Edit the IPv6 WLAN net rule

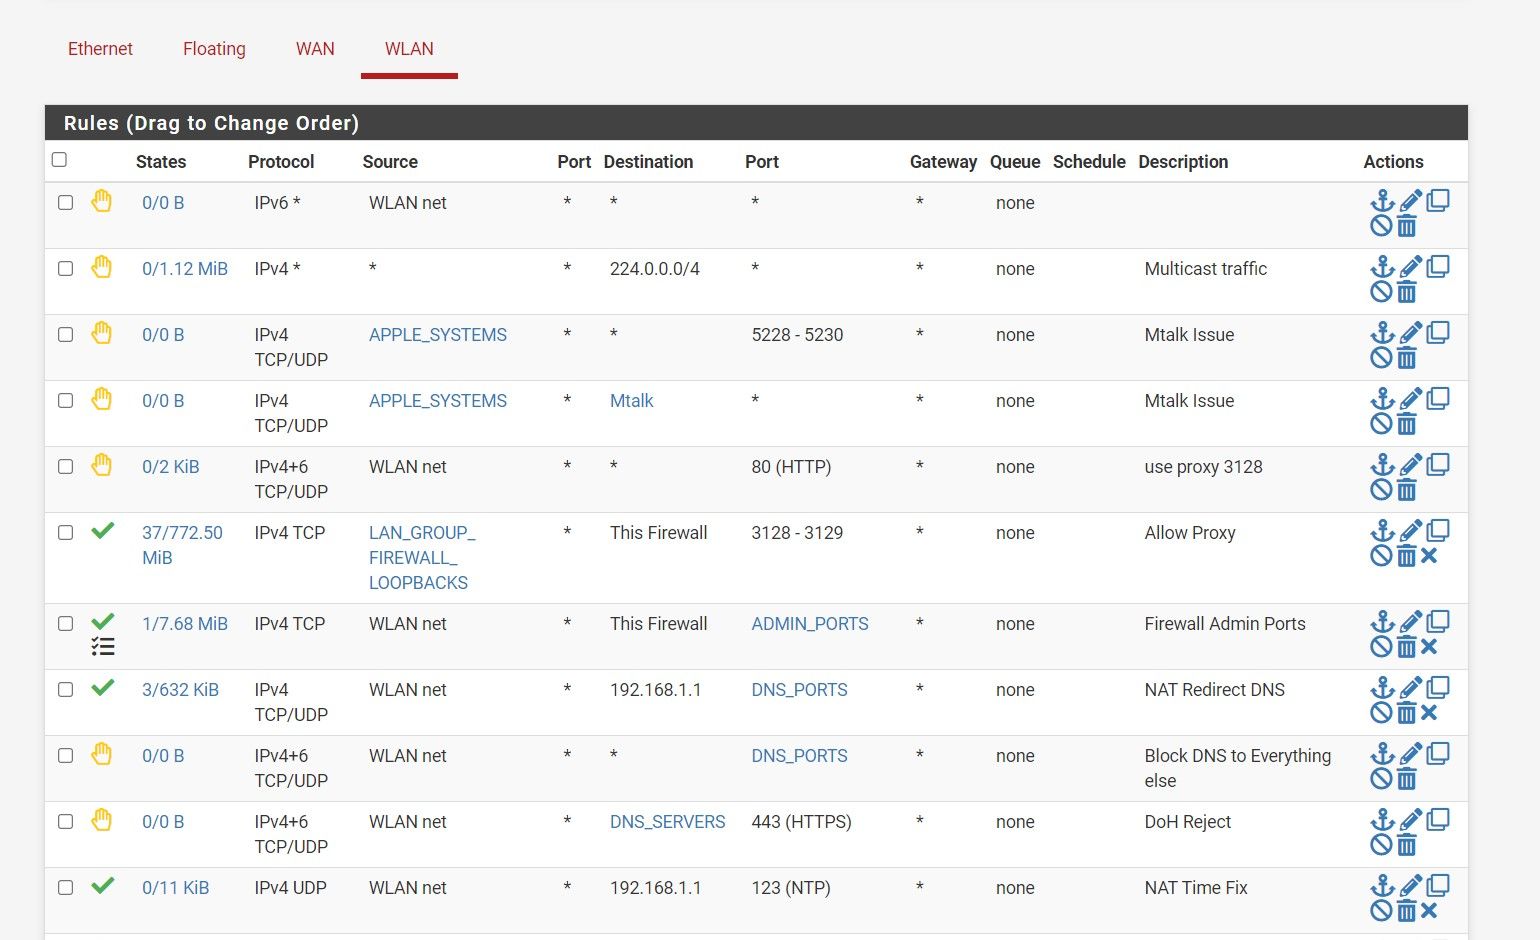1411,201
